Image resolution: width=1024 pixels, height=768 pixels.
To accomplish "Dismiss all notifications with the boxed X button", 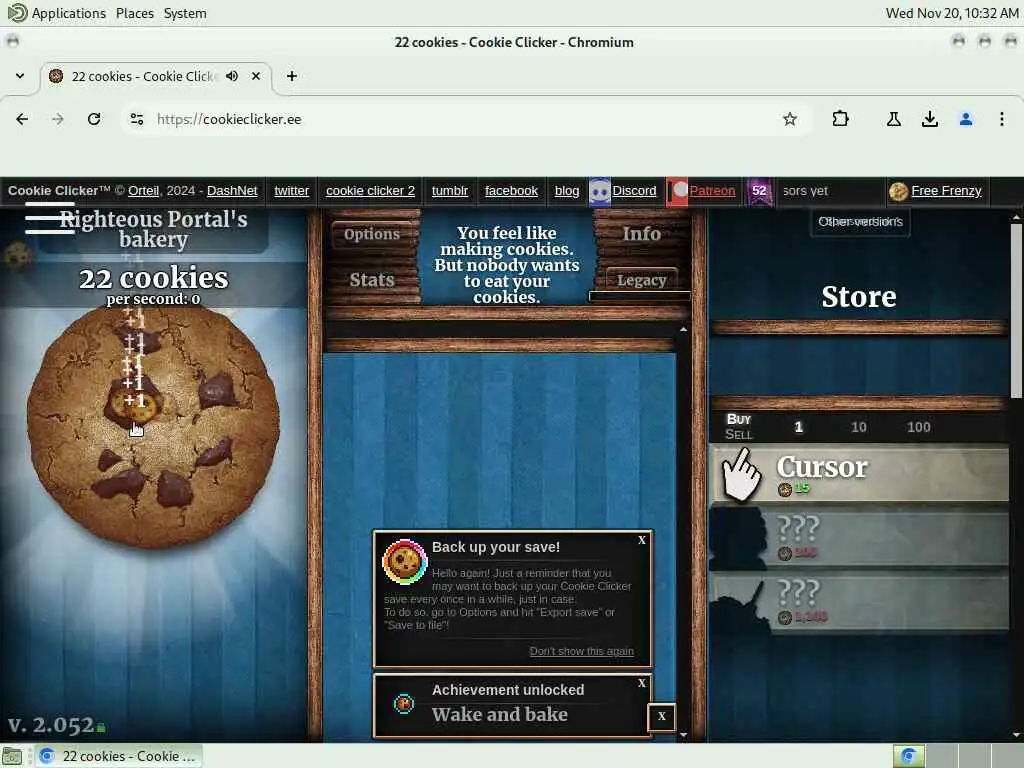I will pyautogui.click(x=662, y=716).
